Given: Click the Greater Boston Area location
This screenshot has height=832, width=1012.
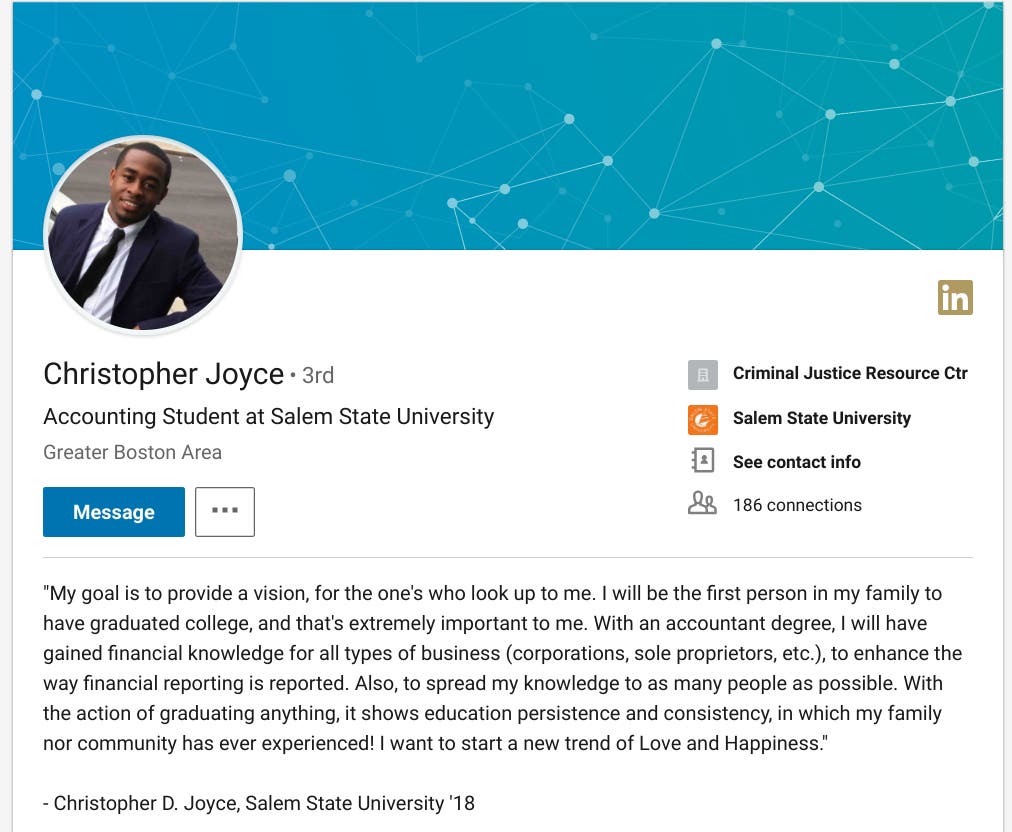Looking at the screenshot, I should [x=132, y=452].
